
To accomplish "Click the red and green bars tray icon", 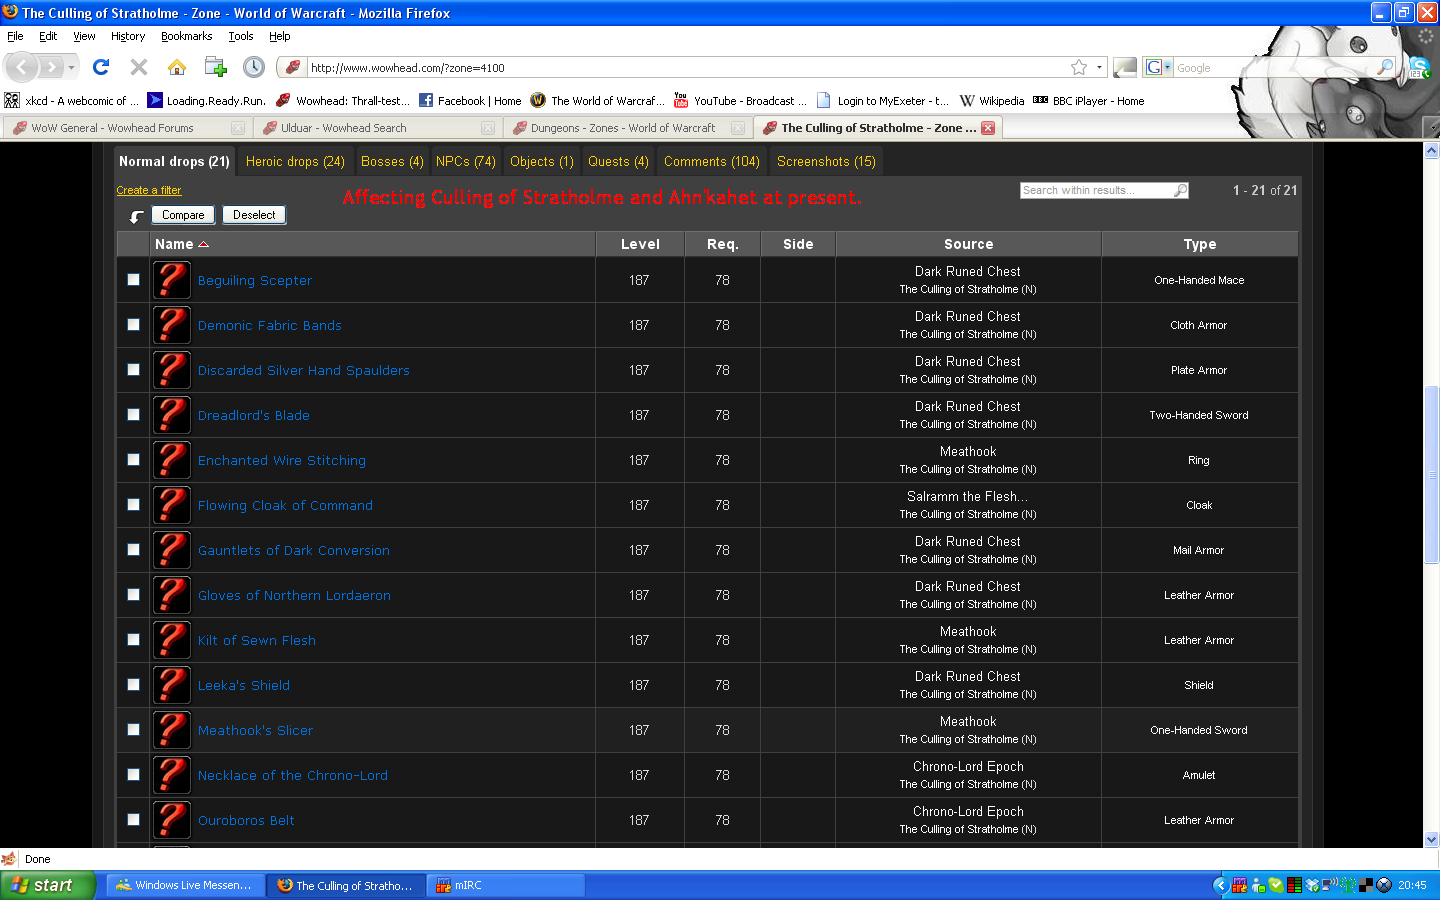I will point(1294,885).
